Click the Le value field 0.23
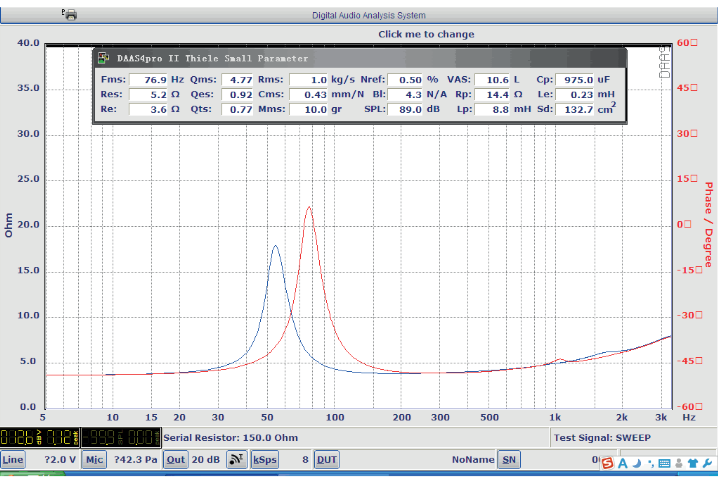This screenshot has width=722, height=482. tap(575, 94)
